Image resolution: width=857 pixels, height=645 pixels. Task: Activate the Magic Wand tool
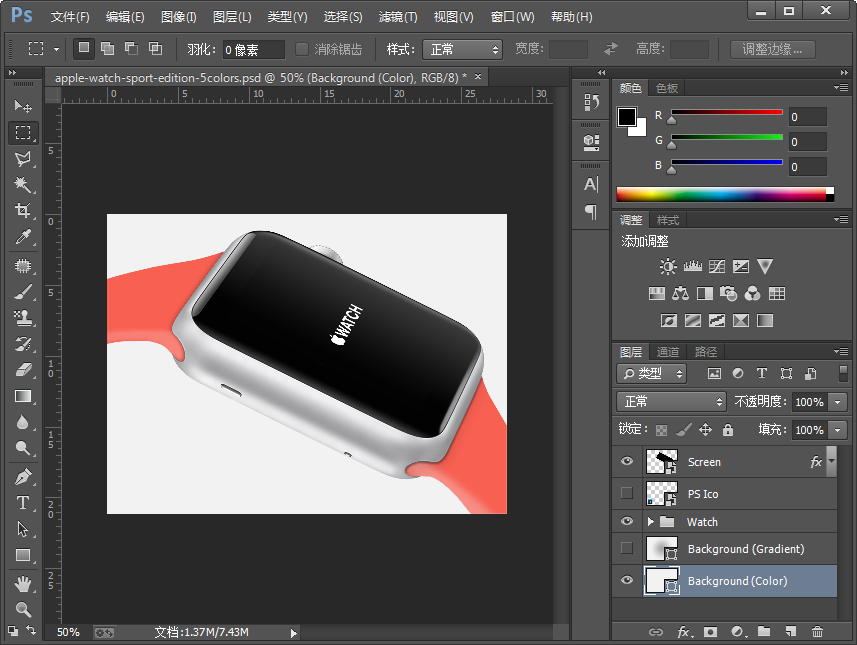23,185
